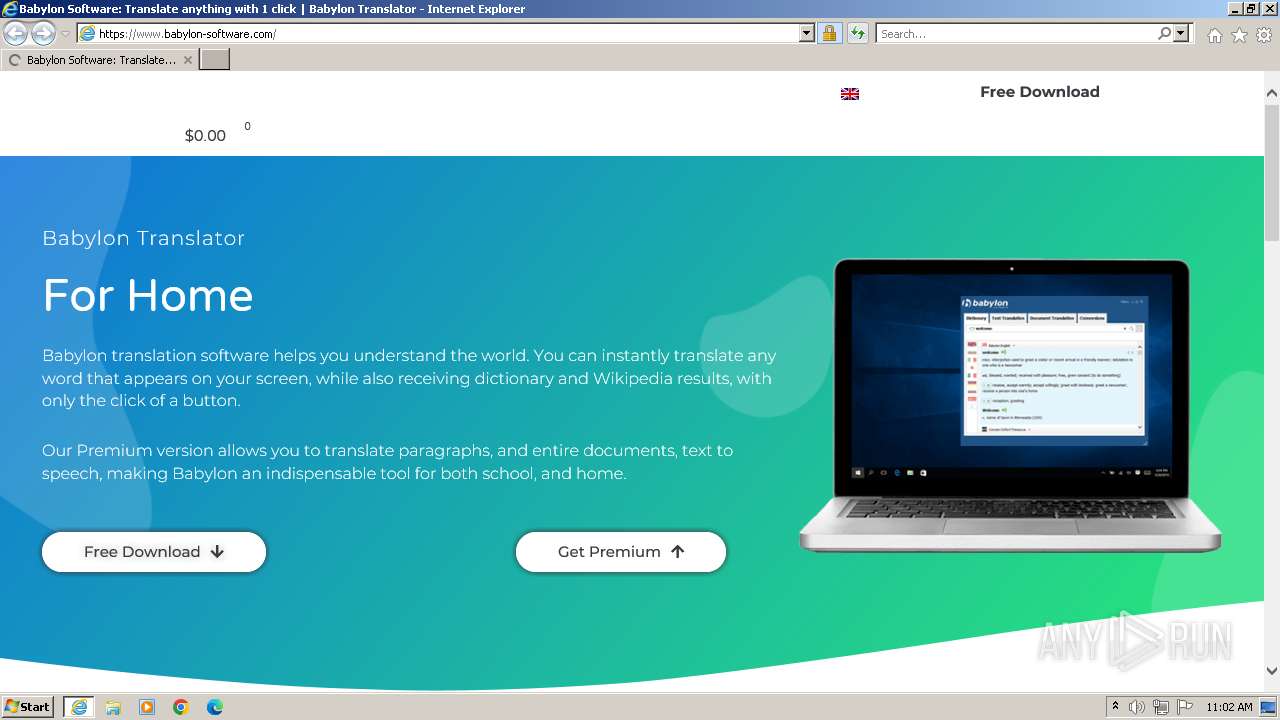The width and height of the screenshot is (1280, 720).
Task: Click the Free Download header link
Action: [1039, 92]
